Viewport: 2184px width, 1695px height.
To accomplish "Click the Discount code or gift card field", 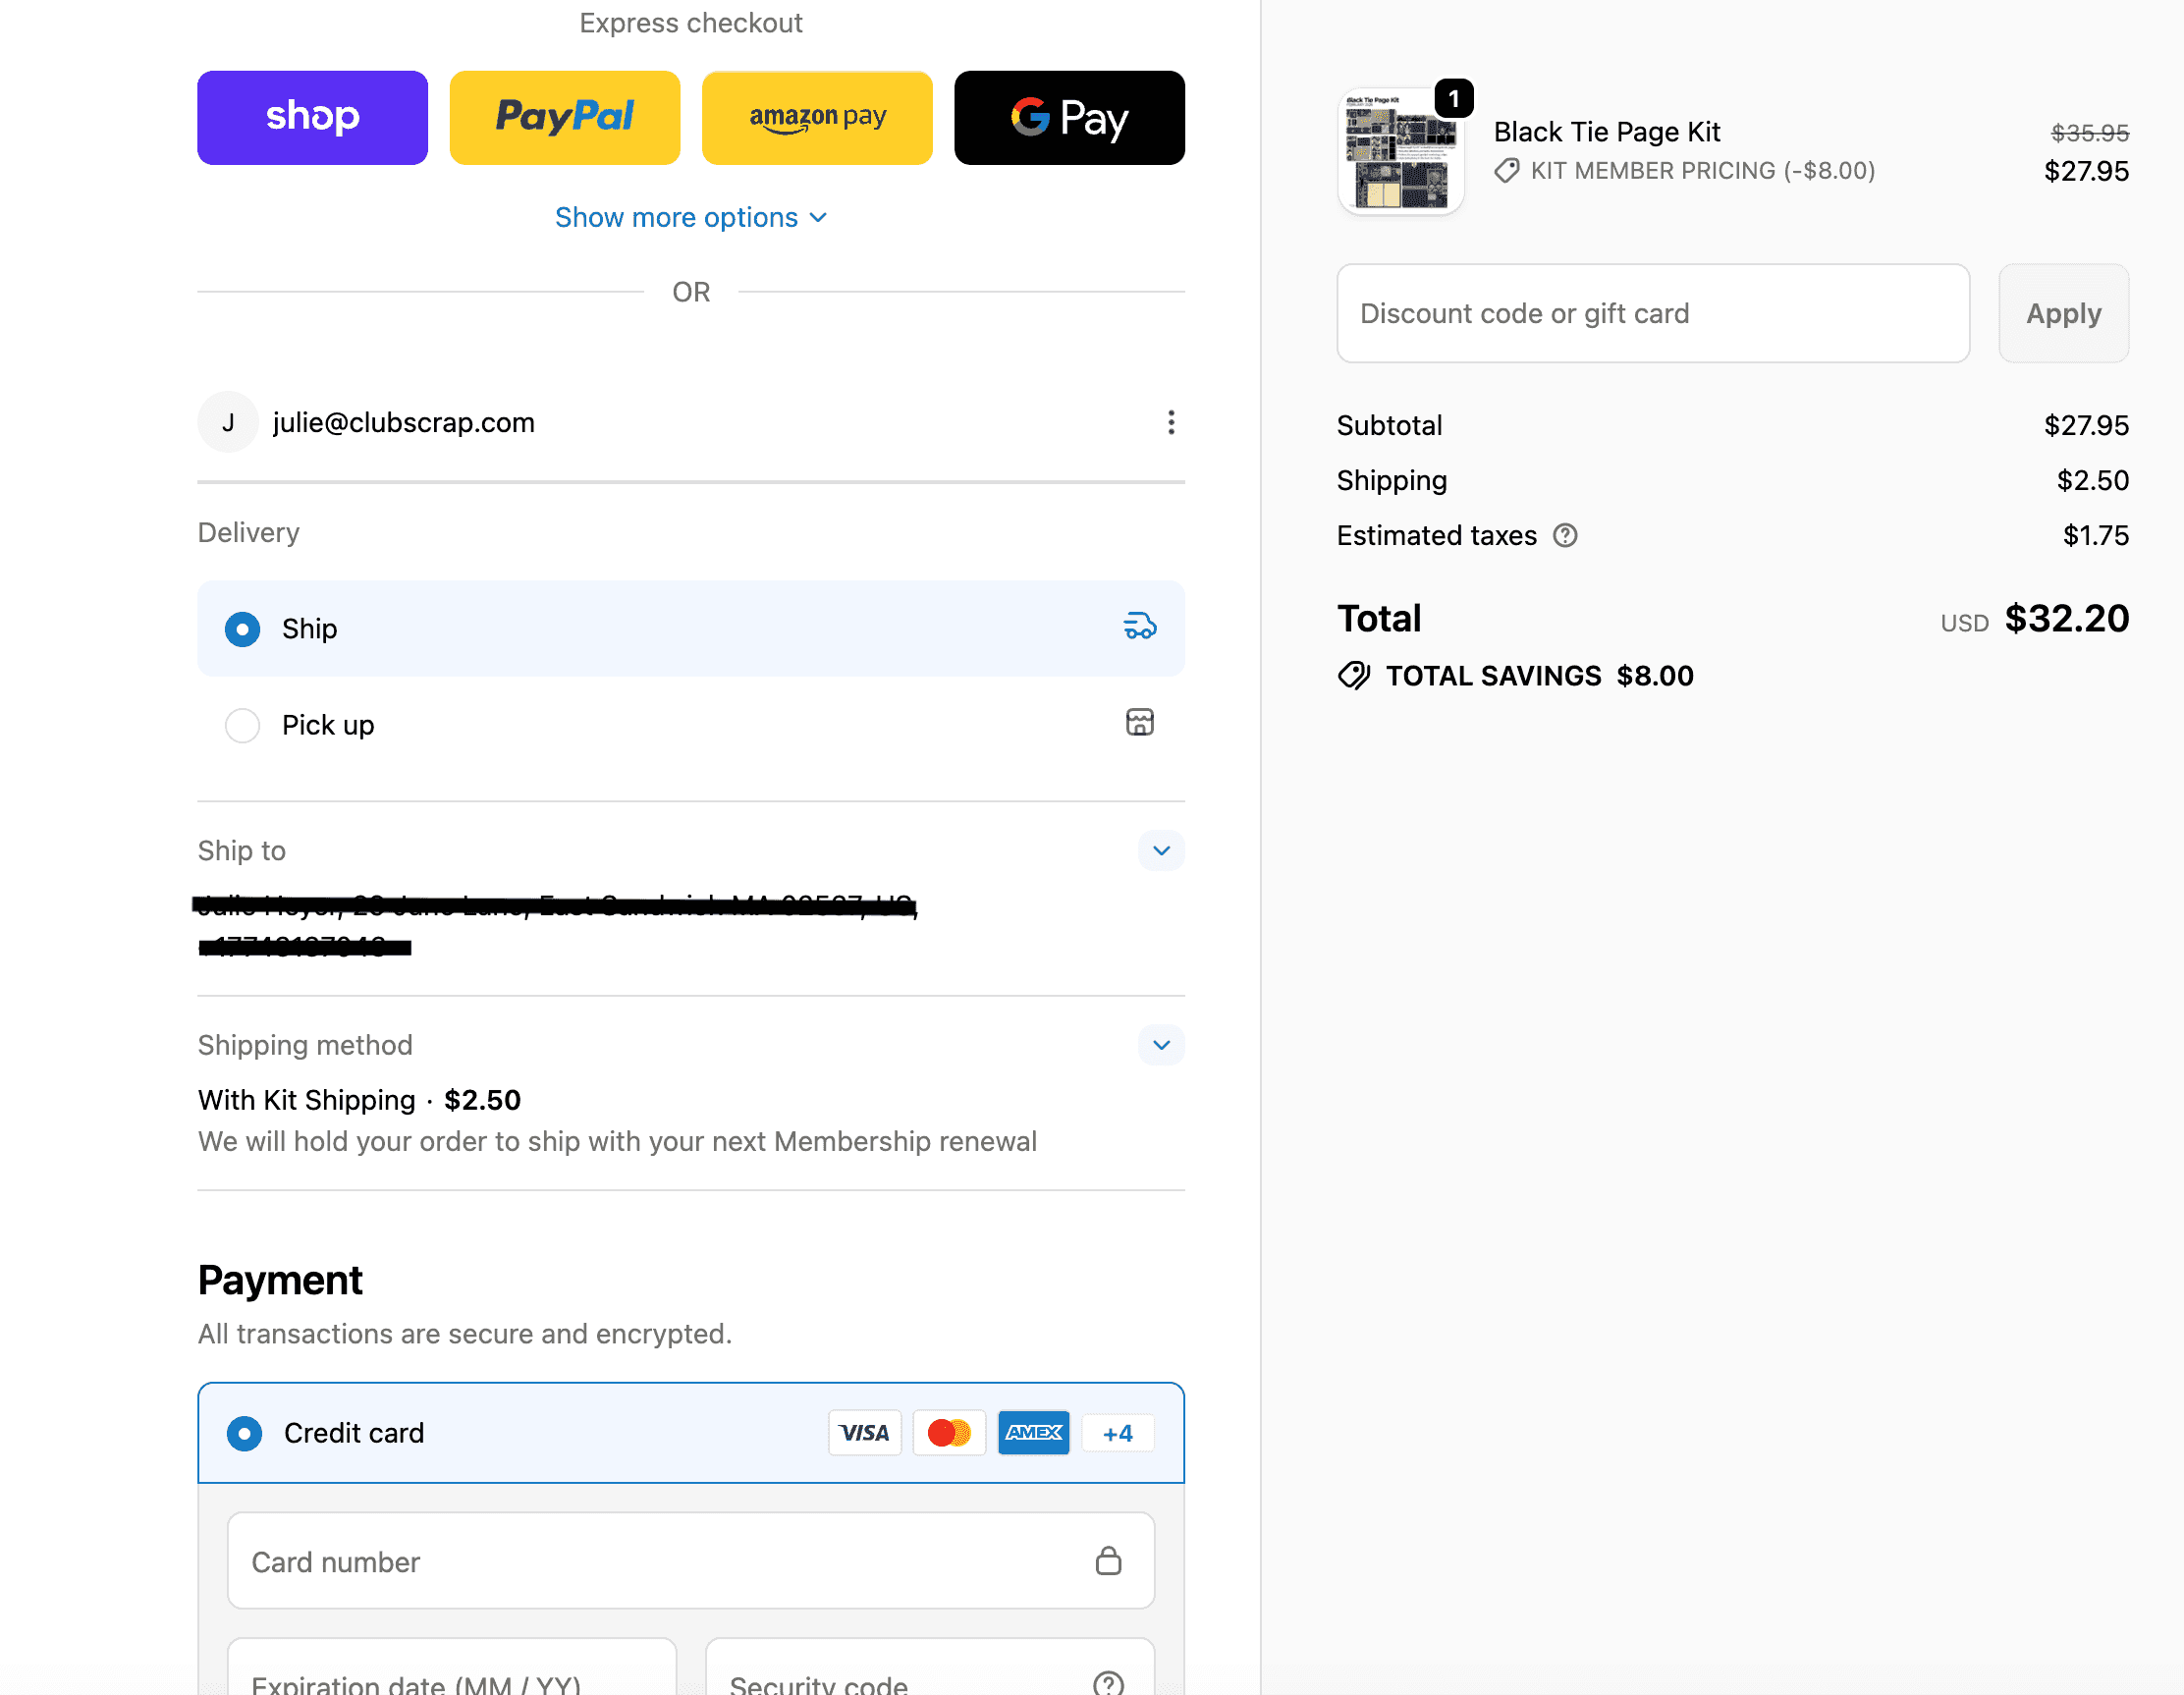I will [x=1653, y=313].
